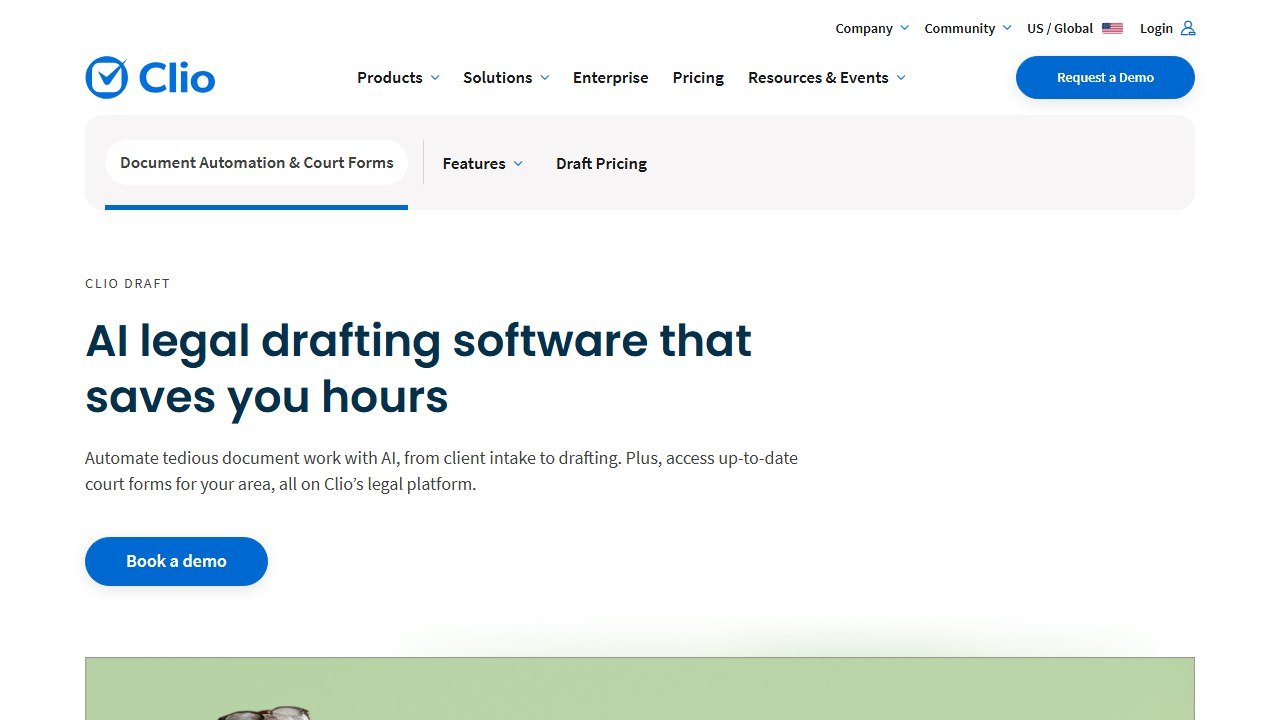Expand the Features submenu chevron

(518, 164)
